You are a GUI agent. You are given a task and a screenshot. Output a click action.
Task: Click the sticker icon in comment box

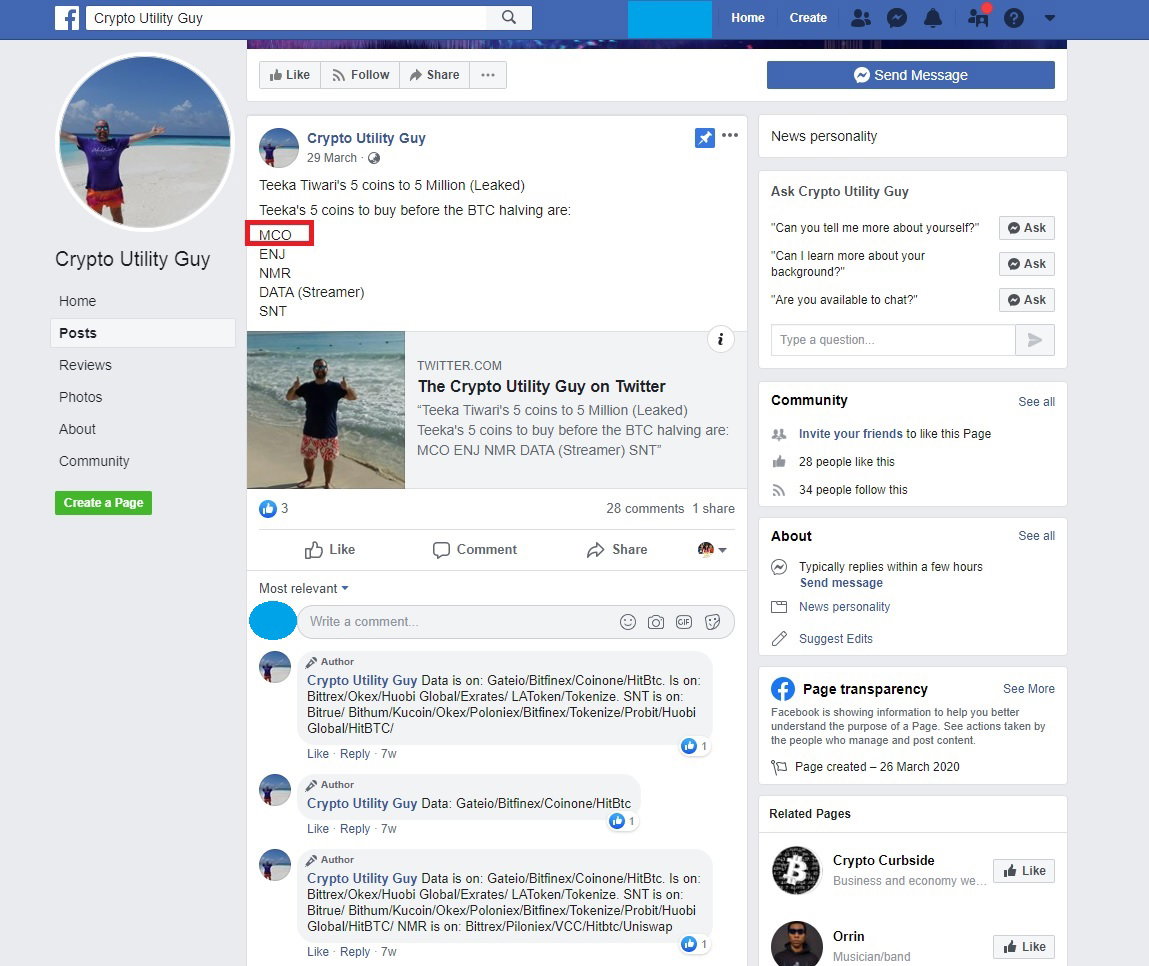pyautogui.click(x=712, y=622)
